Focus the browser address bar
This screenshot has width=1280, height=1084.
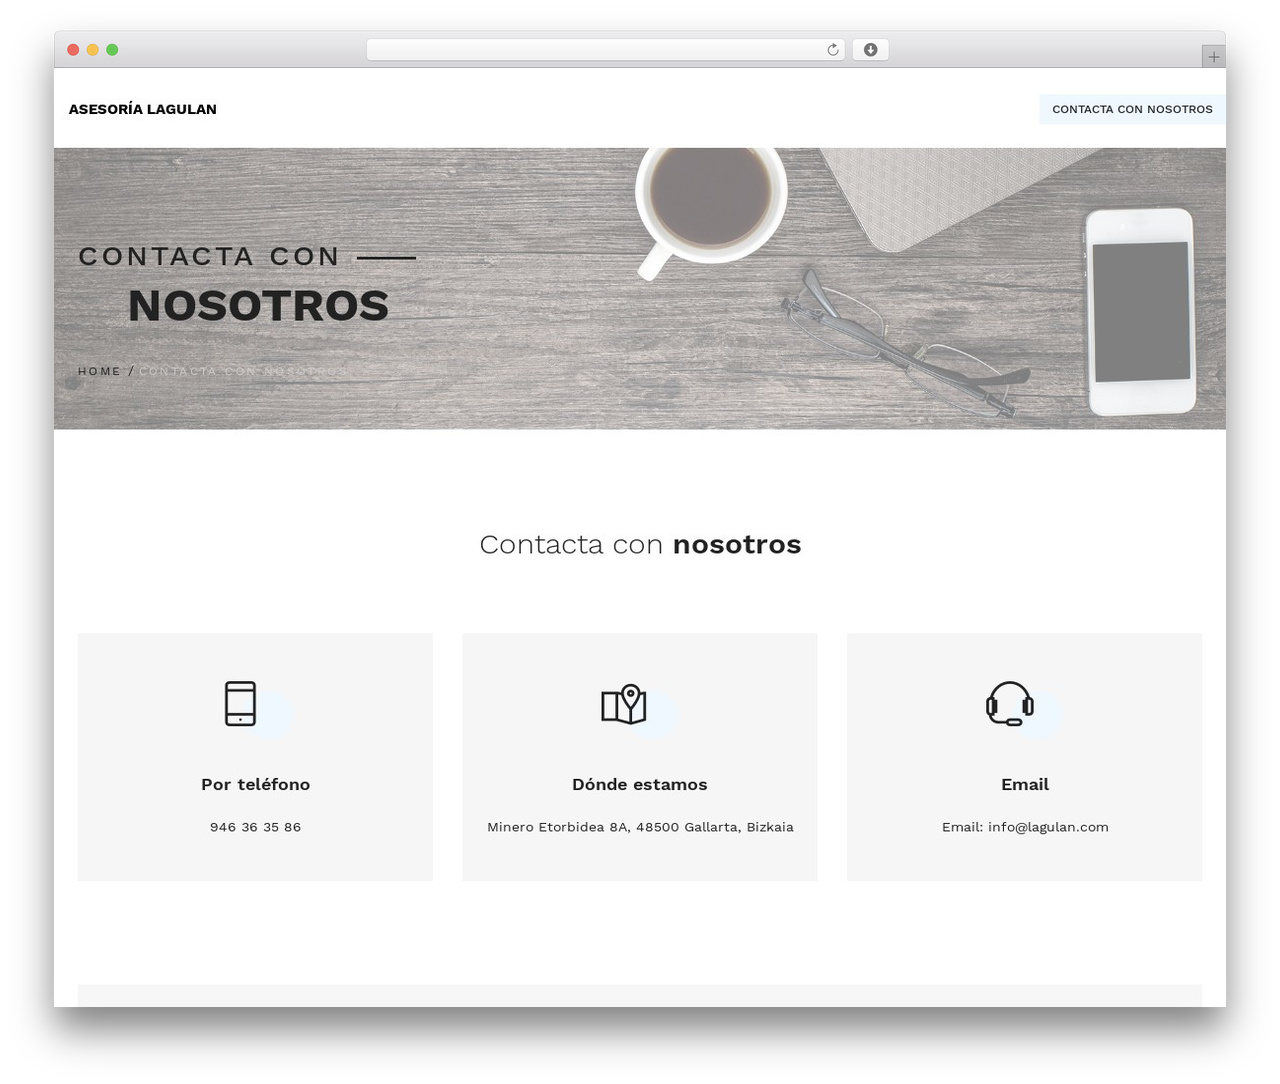pos(605,50)
